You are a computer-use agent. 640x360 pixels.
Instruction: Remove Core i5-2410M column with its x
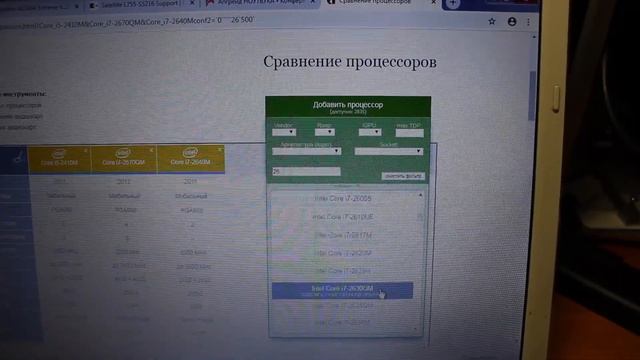point(86,151)
